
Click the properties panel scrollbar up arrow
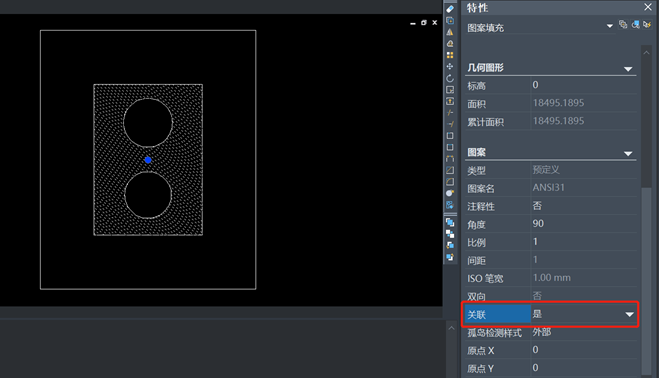click(646, 53)
